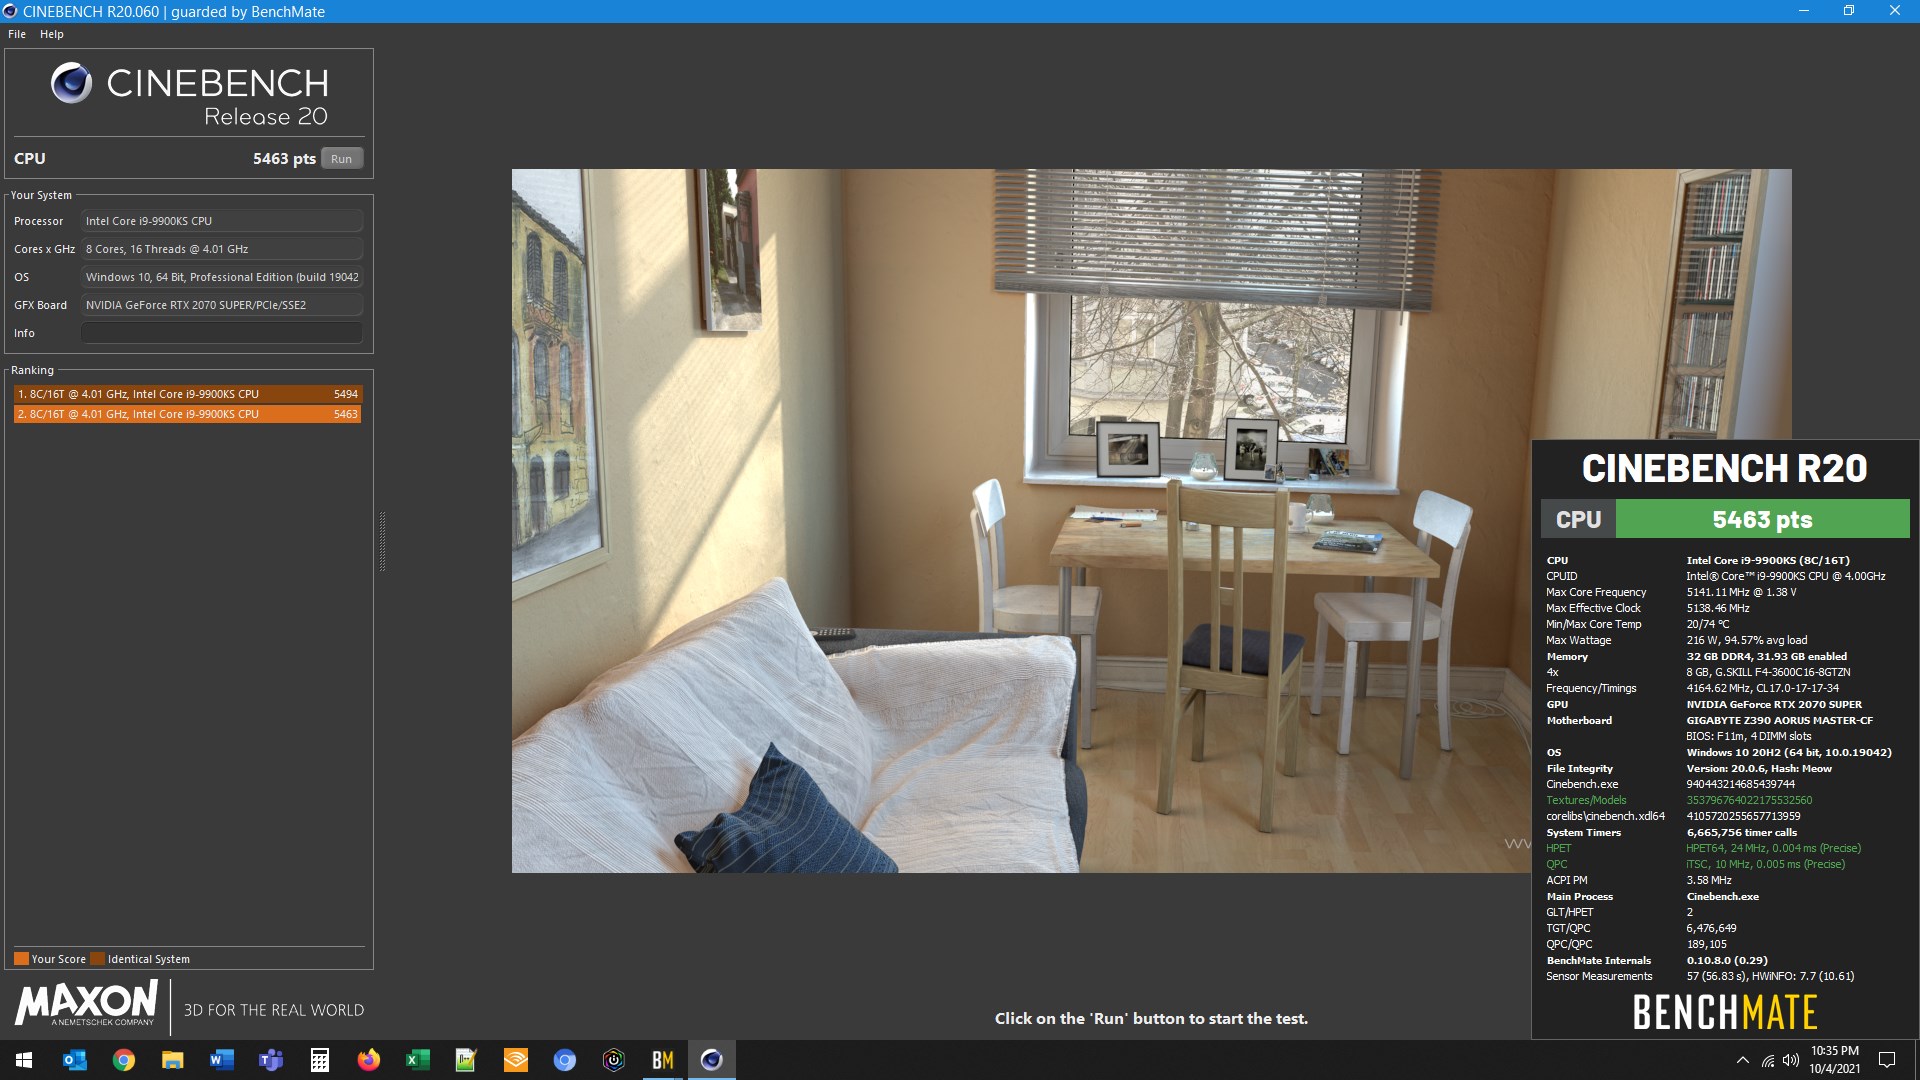Open Outlook from the taskbar
The width and height of the screenshot is (1920, 1080).
(x=75, y=1060)
